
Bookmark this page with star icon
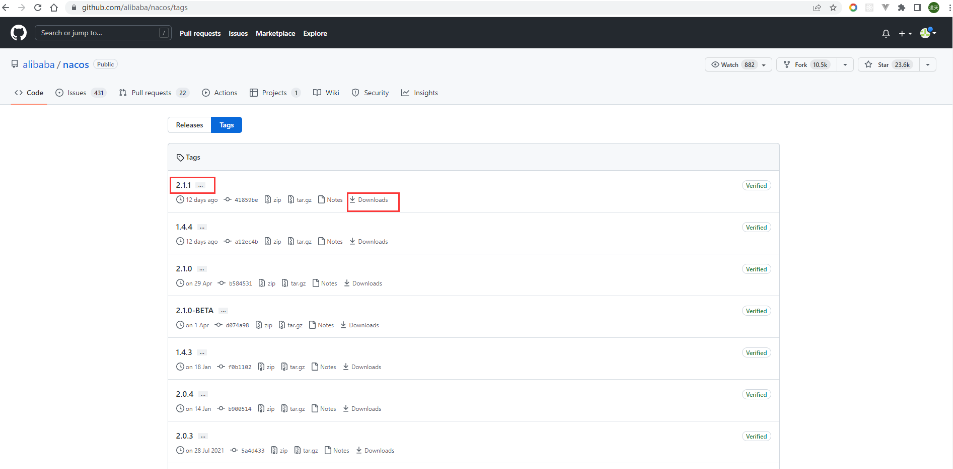pos(833,8)
